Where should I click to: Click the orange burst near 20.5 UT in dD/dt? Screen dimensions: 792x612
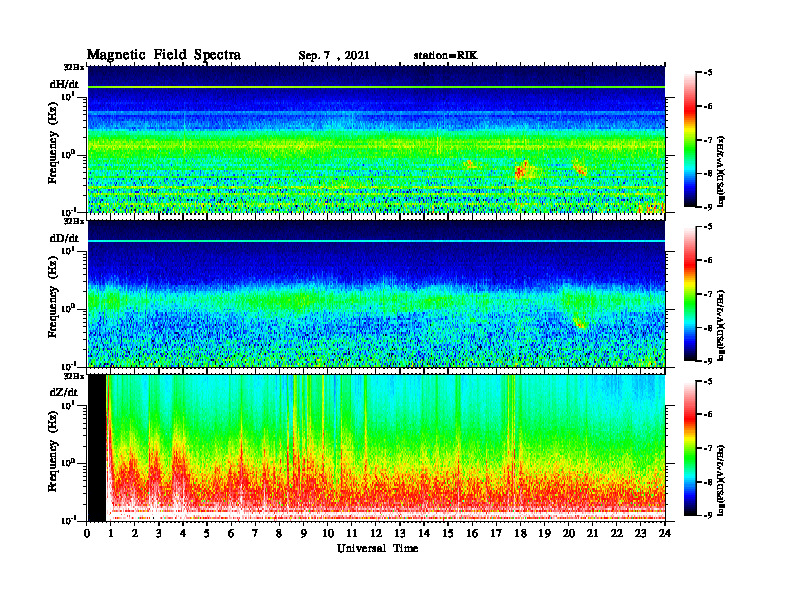[579, 322]
